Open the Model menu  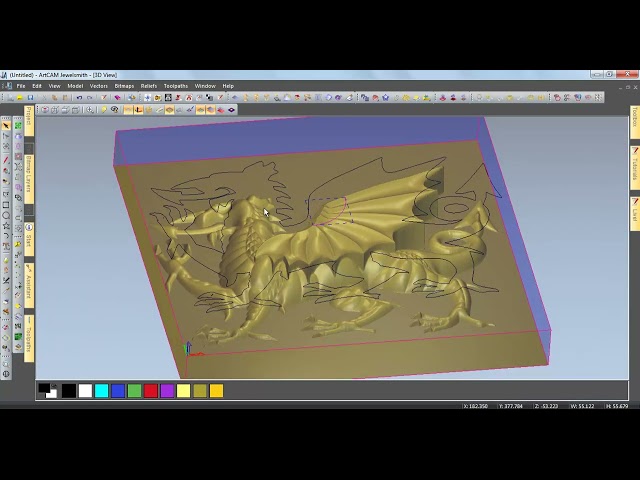click(x=75, y=86)
